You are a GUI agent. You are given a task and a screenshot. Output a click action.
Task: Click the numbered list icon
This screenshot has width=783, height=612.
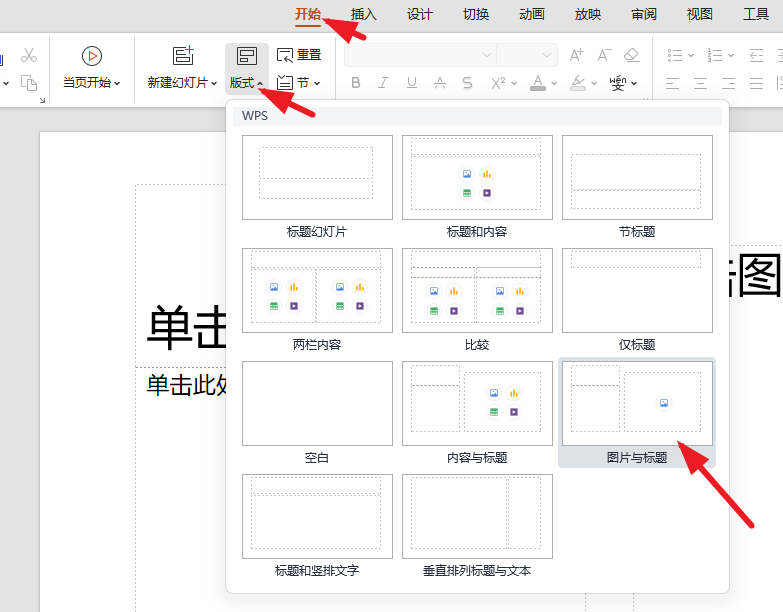click(x=715, y=55)
